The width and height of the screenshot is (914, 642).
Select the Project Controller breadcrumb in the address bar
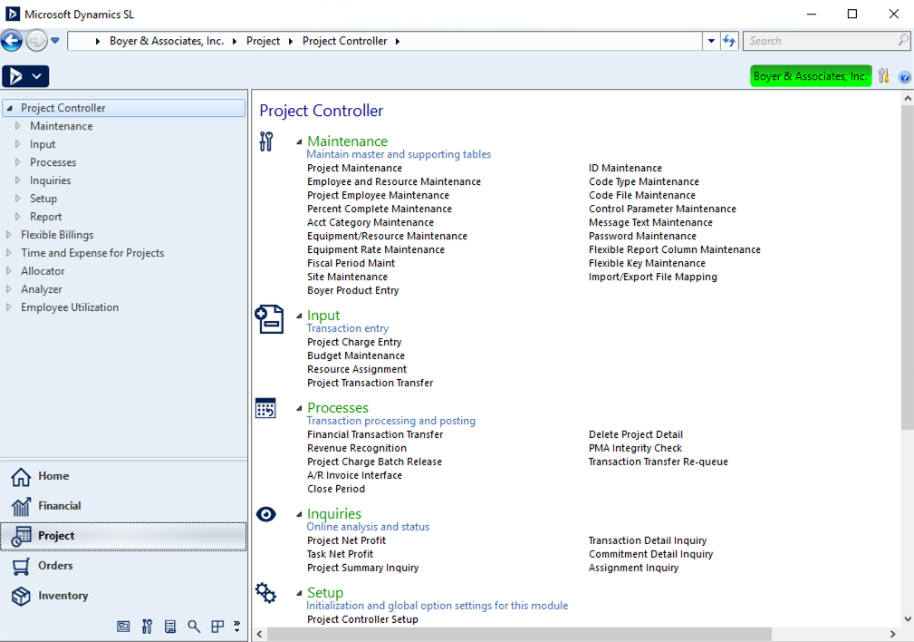pyautogui.click(x=344, y=41)
